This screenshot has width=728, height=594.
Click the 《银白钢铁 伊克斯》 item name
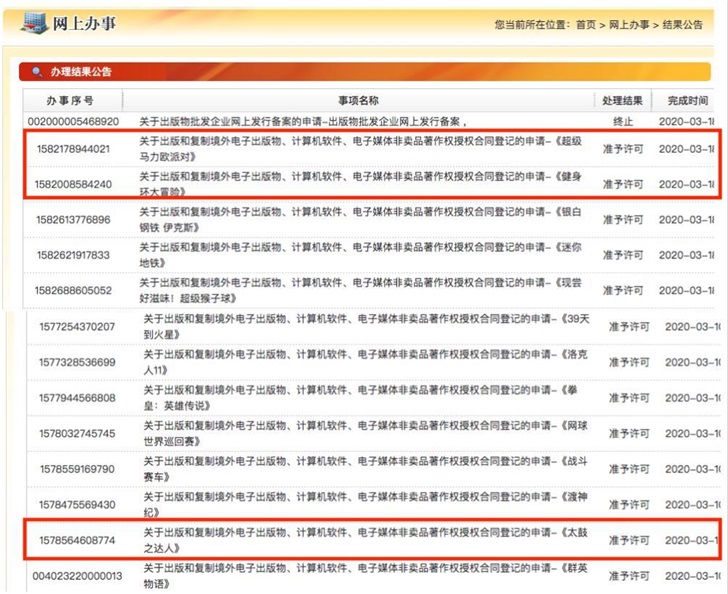(361, 220)
